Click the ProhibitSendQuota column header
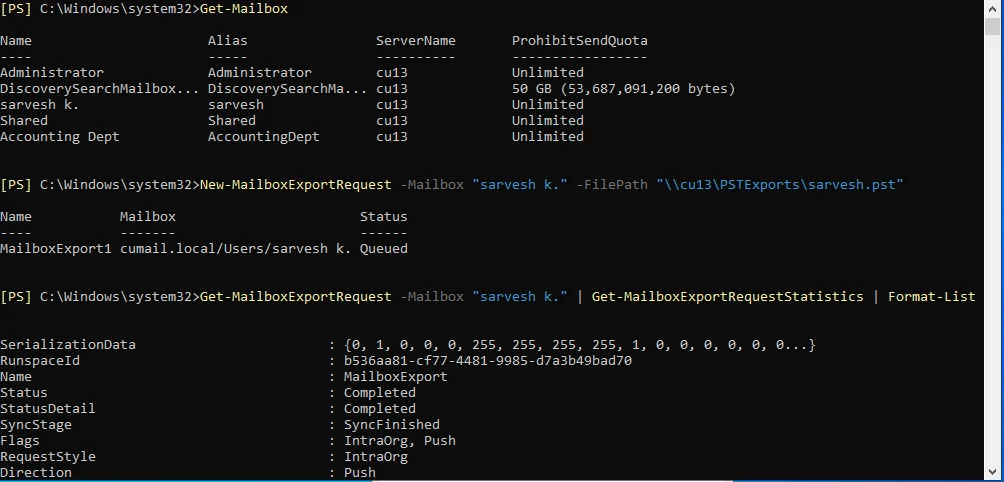 [579, 41]
